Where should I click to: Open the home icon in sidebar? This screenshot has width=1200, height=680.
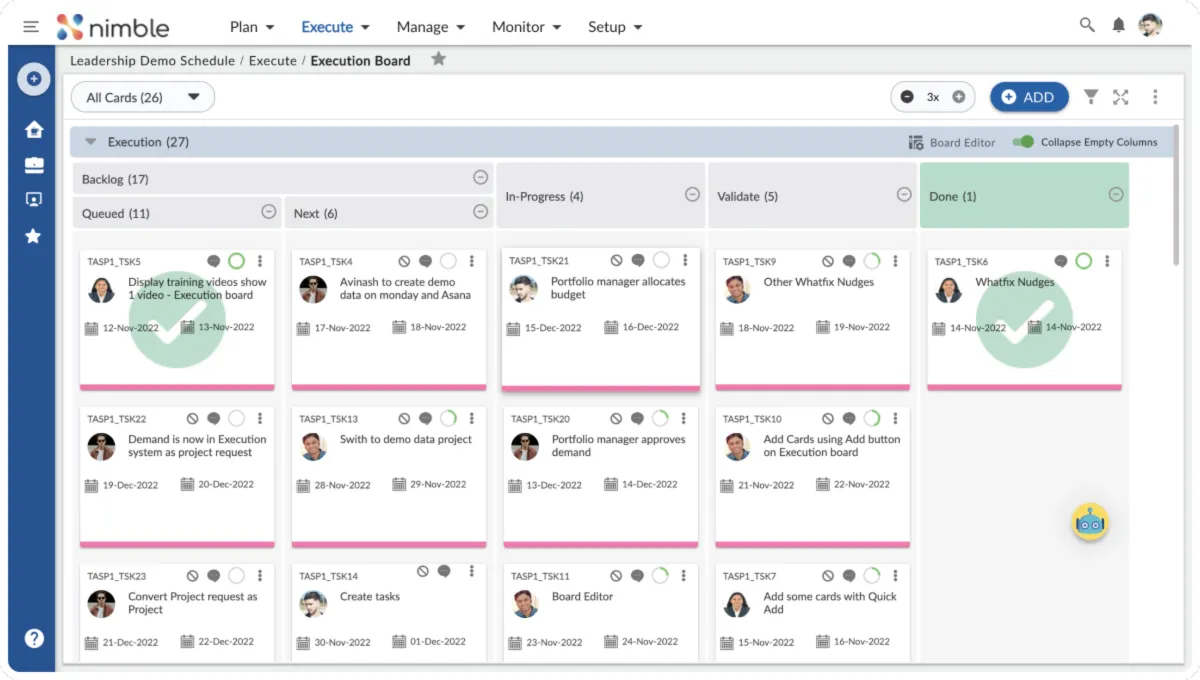[34, 129]
